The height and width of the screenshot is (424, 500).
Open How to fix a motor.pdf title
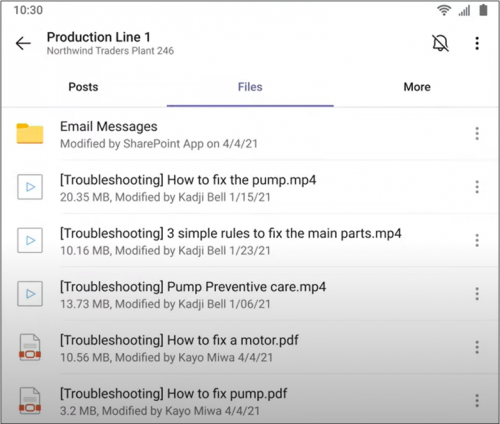tap(179, 340)
